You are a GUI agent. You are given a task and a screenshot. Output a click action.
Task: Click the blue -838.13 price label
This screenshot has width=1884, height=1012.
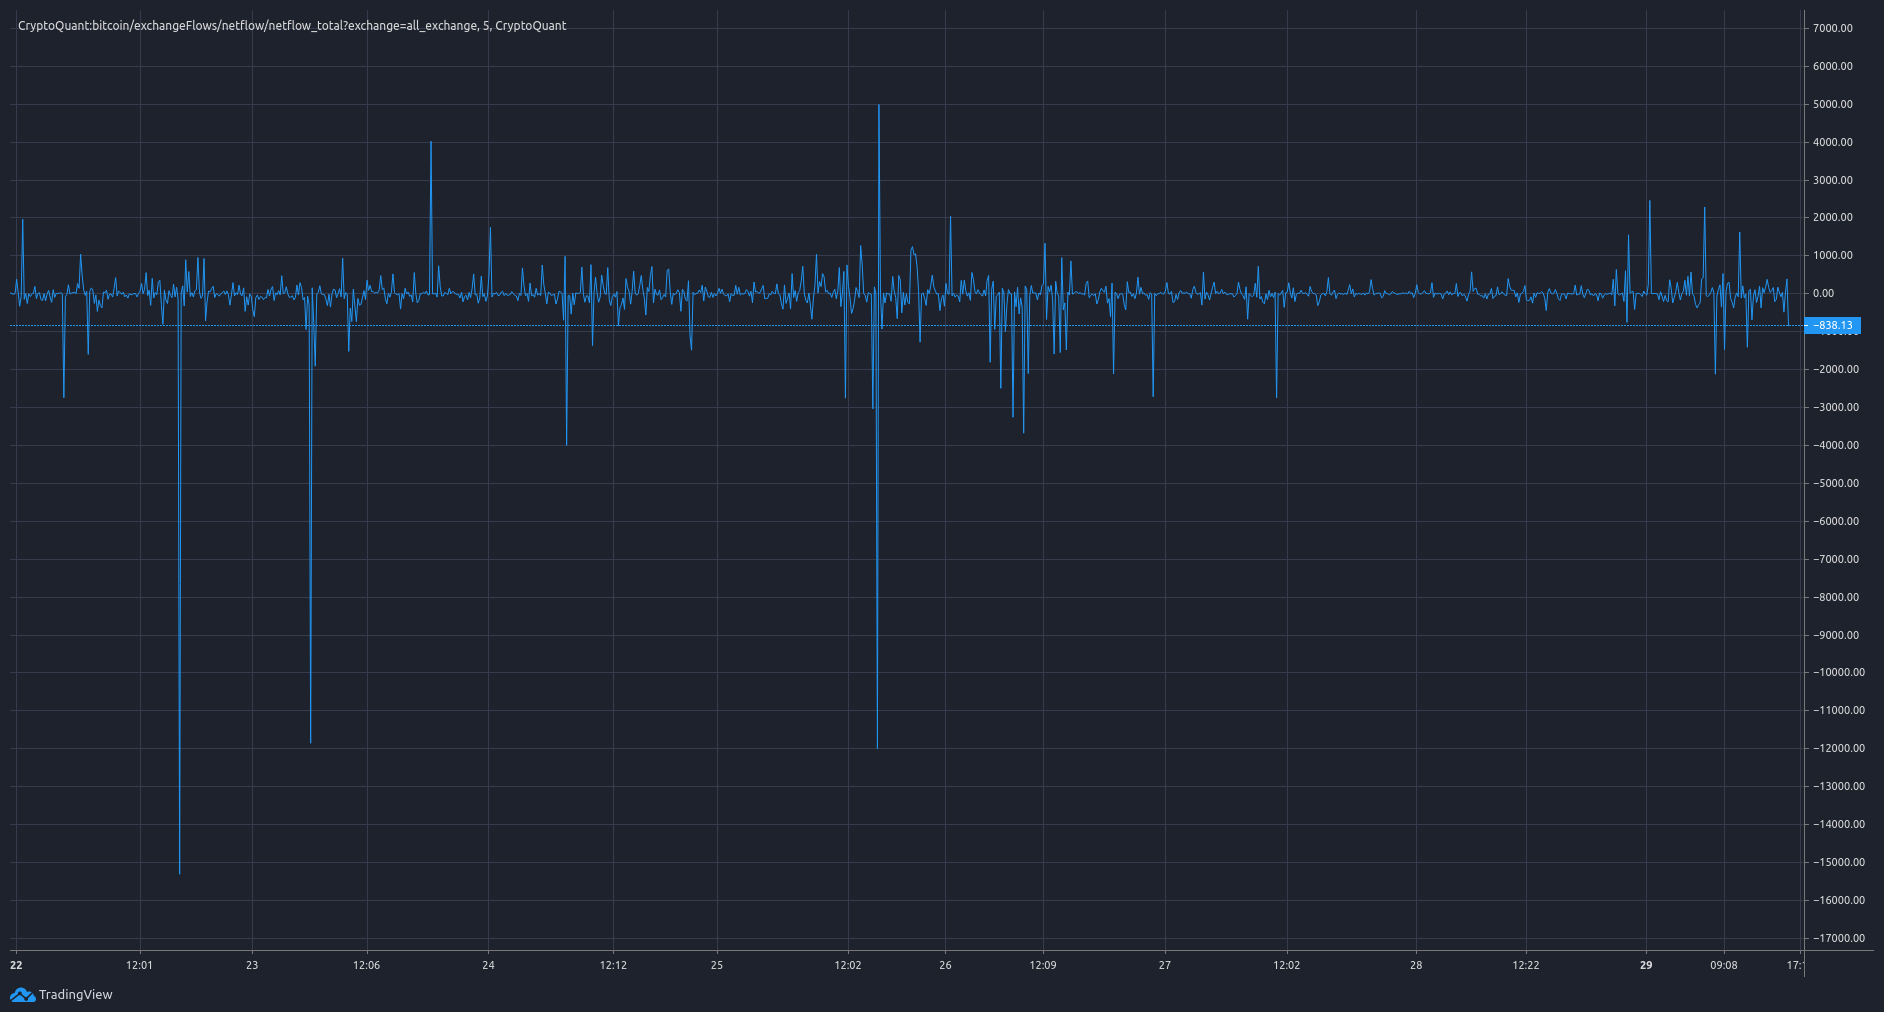coord(1833,325)
